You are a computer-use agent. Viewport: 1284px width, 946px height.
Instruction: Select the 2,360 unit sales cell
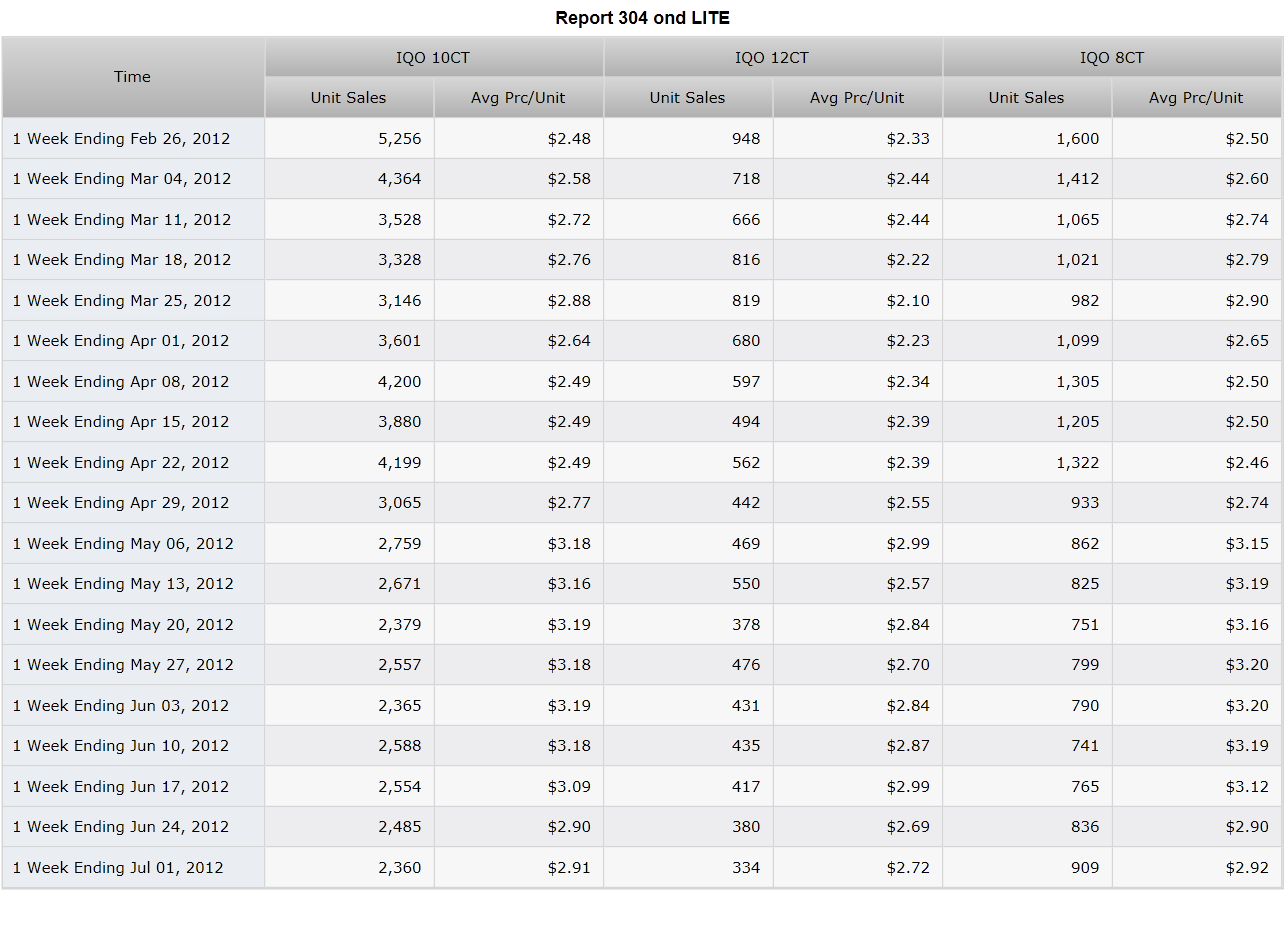tap(349, 868)
